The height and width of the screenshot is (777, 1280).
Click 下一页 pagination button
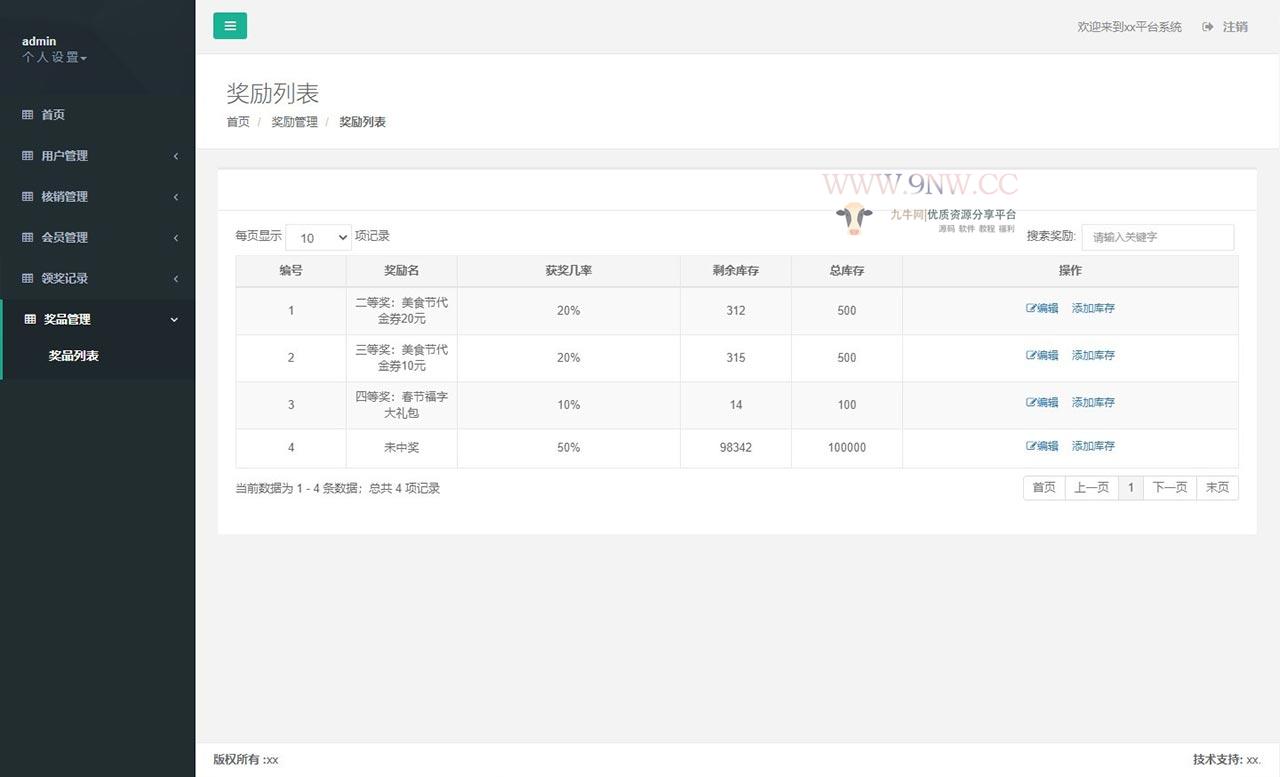1170,488
